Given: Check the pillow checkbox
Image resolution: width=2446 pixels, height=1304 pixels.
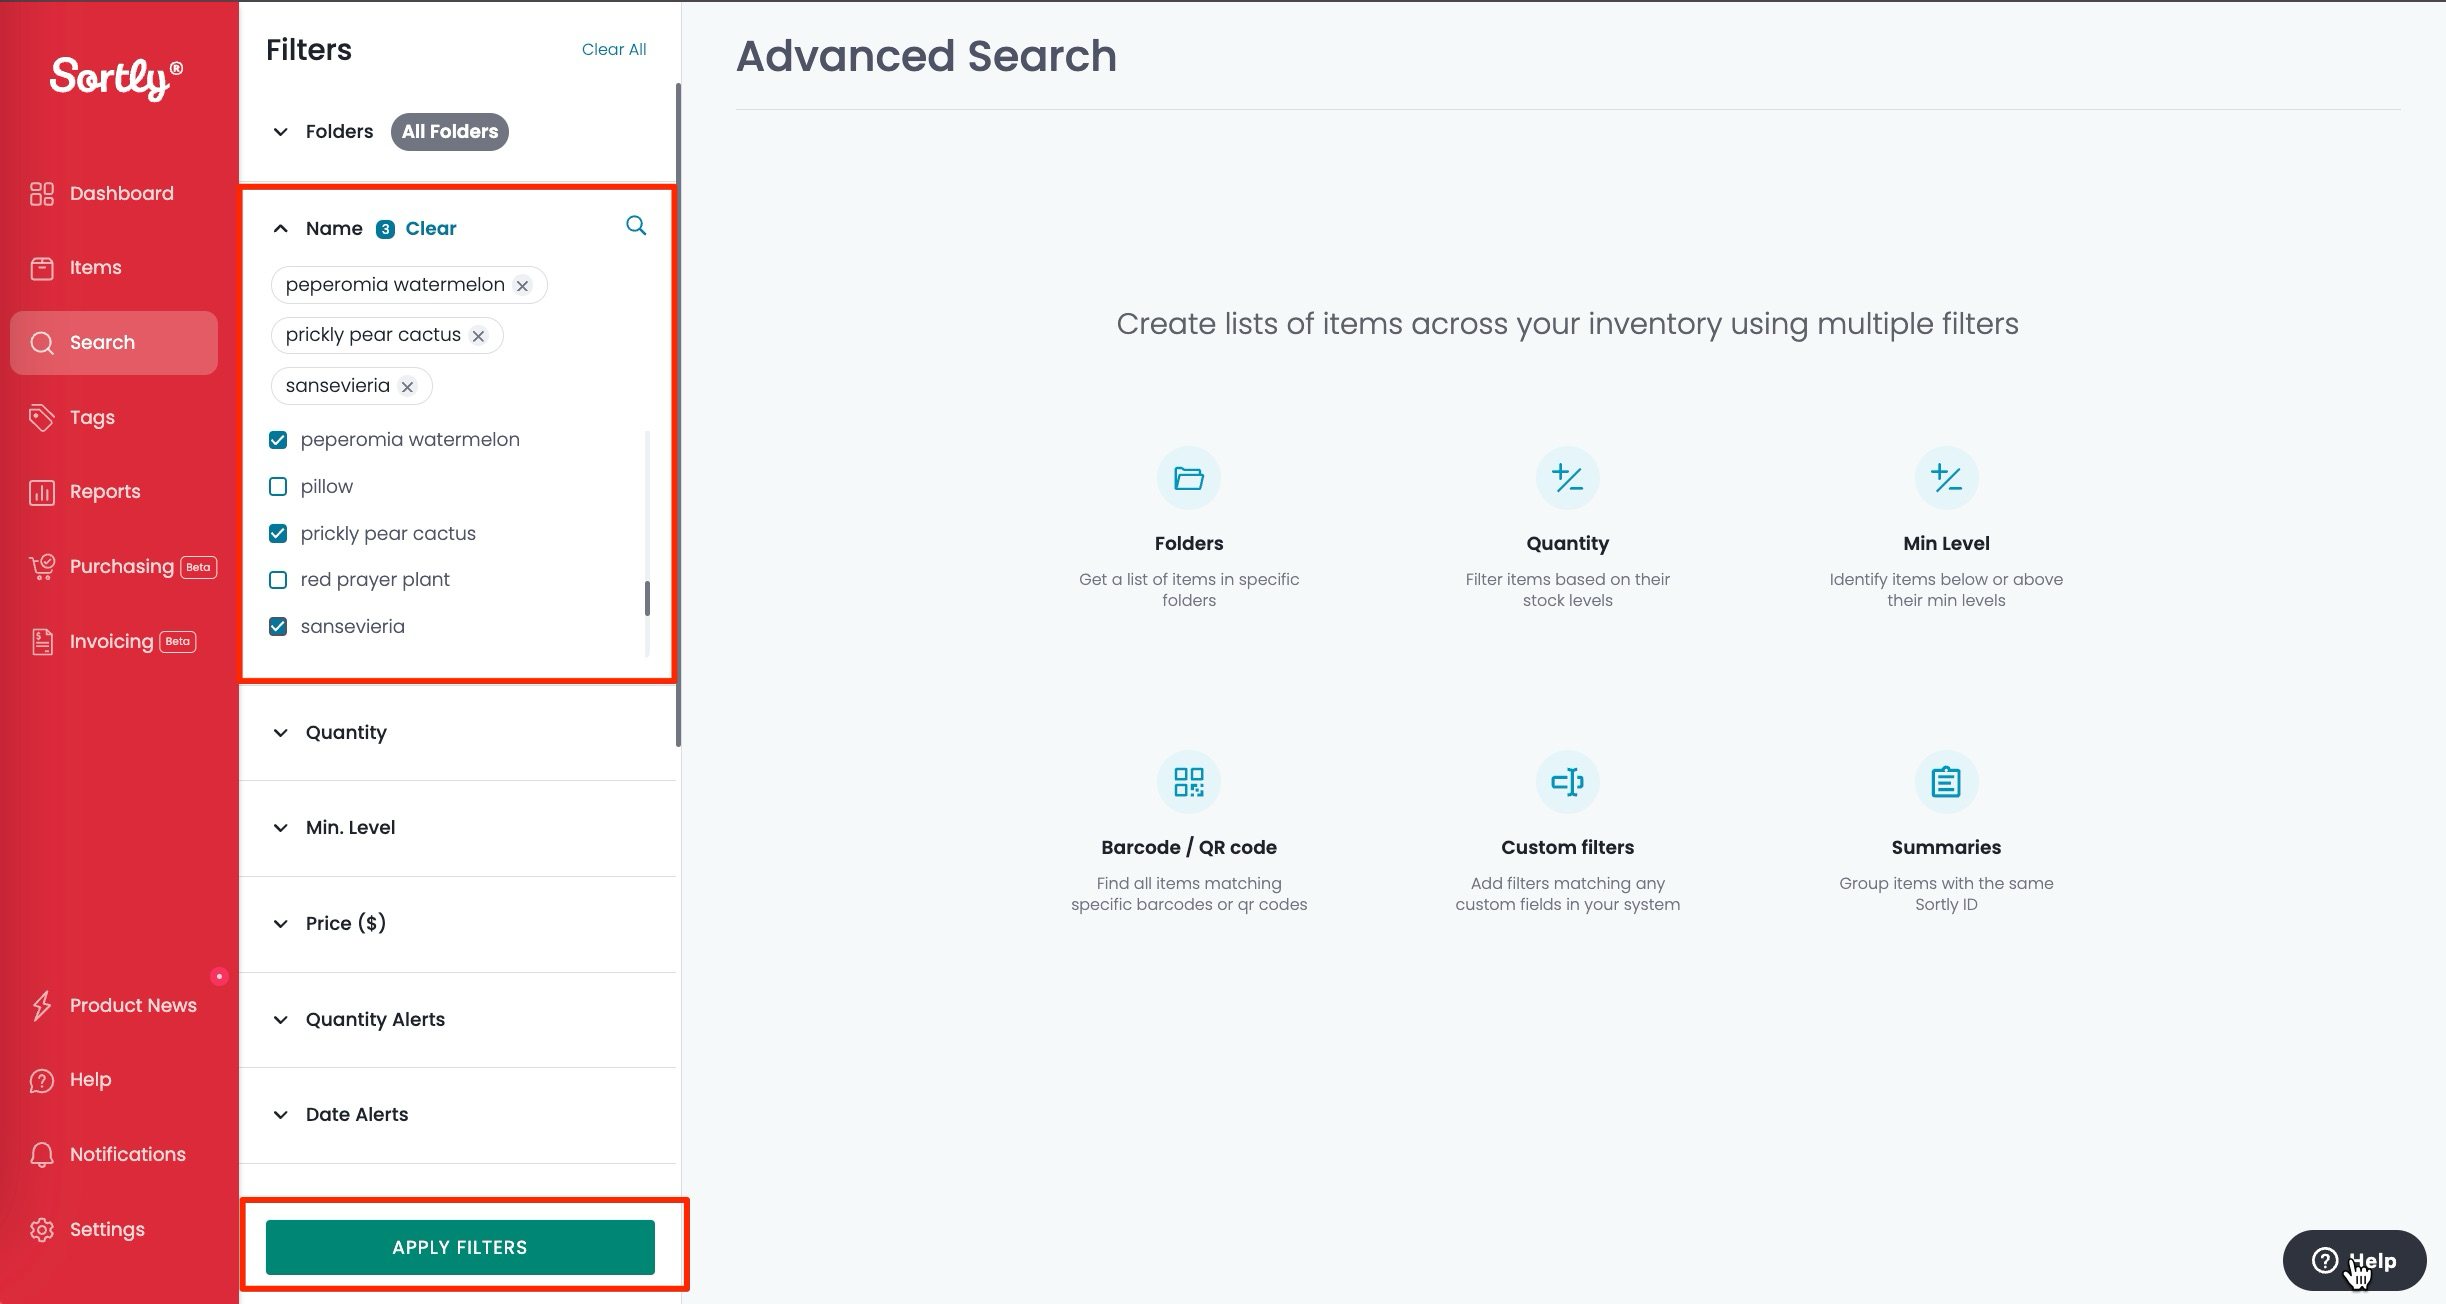Looking at the screenshot, I should pos(278,487).
